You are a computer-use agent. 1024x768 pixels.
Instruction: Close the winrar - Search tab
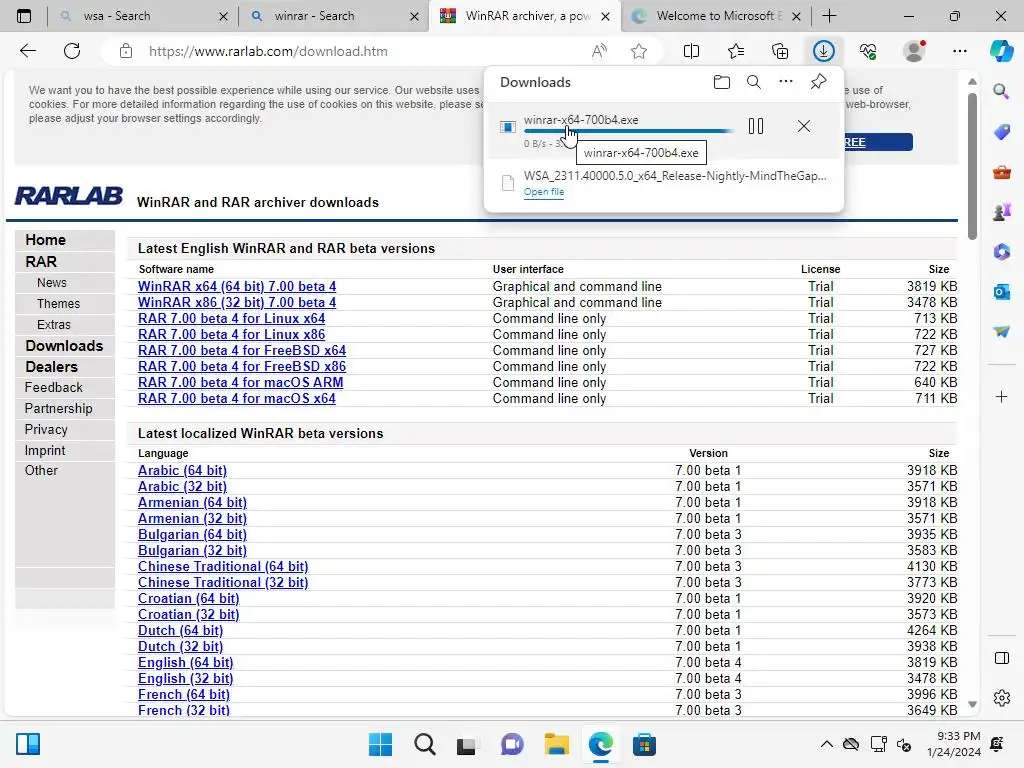(414, 16)
